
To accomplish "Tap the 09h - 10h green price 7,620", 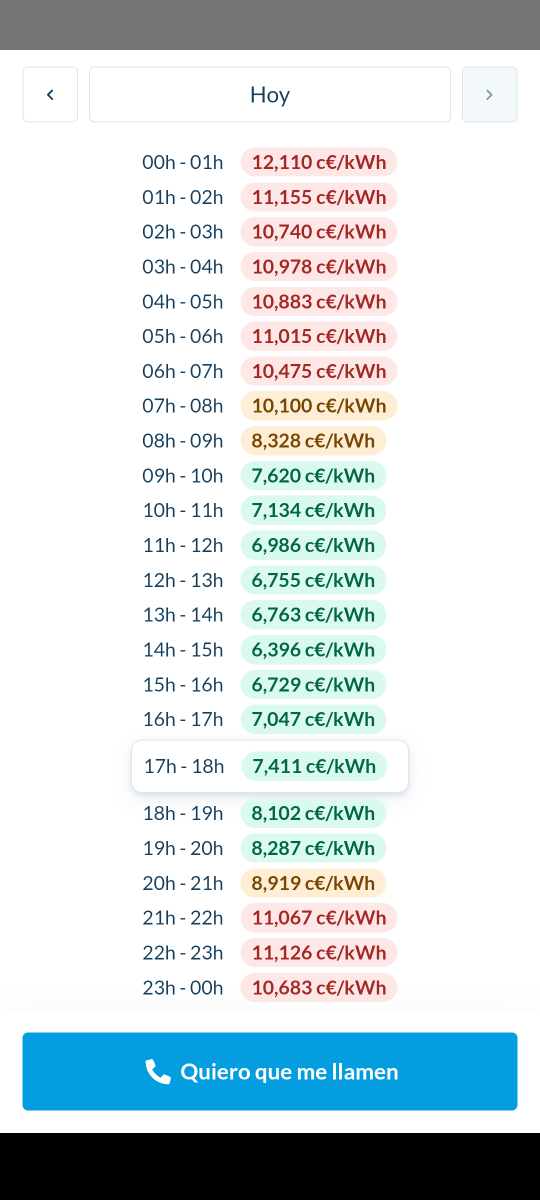I will [313, 476].
